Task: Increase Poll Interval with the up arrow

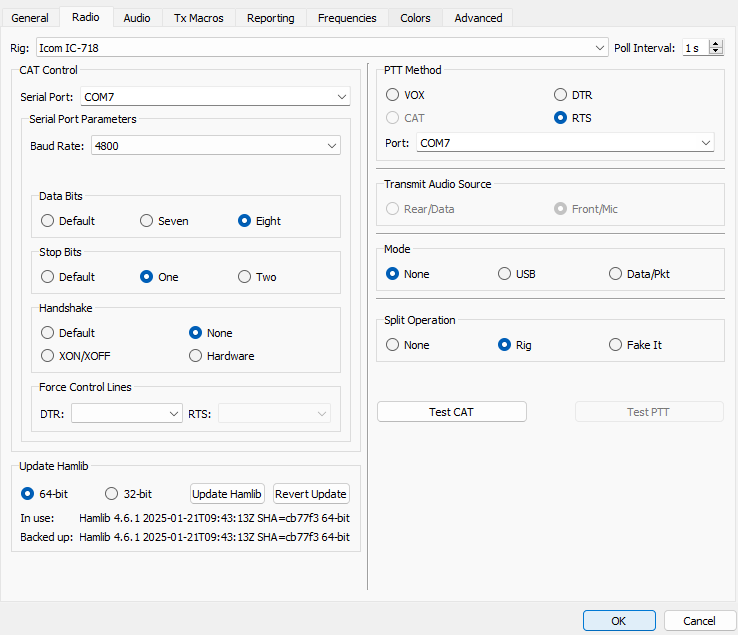Action: coord(716,43)
